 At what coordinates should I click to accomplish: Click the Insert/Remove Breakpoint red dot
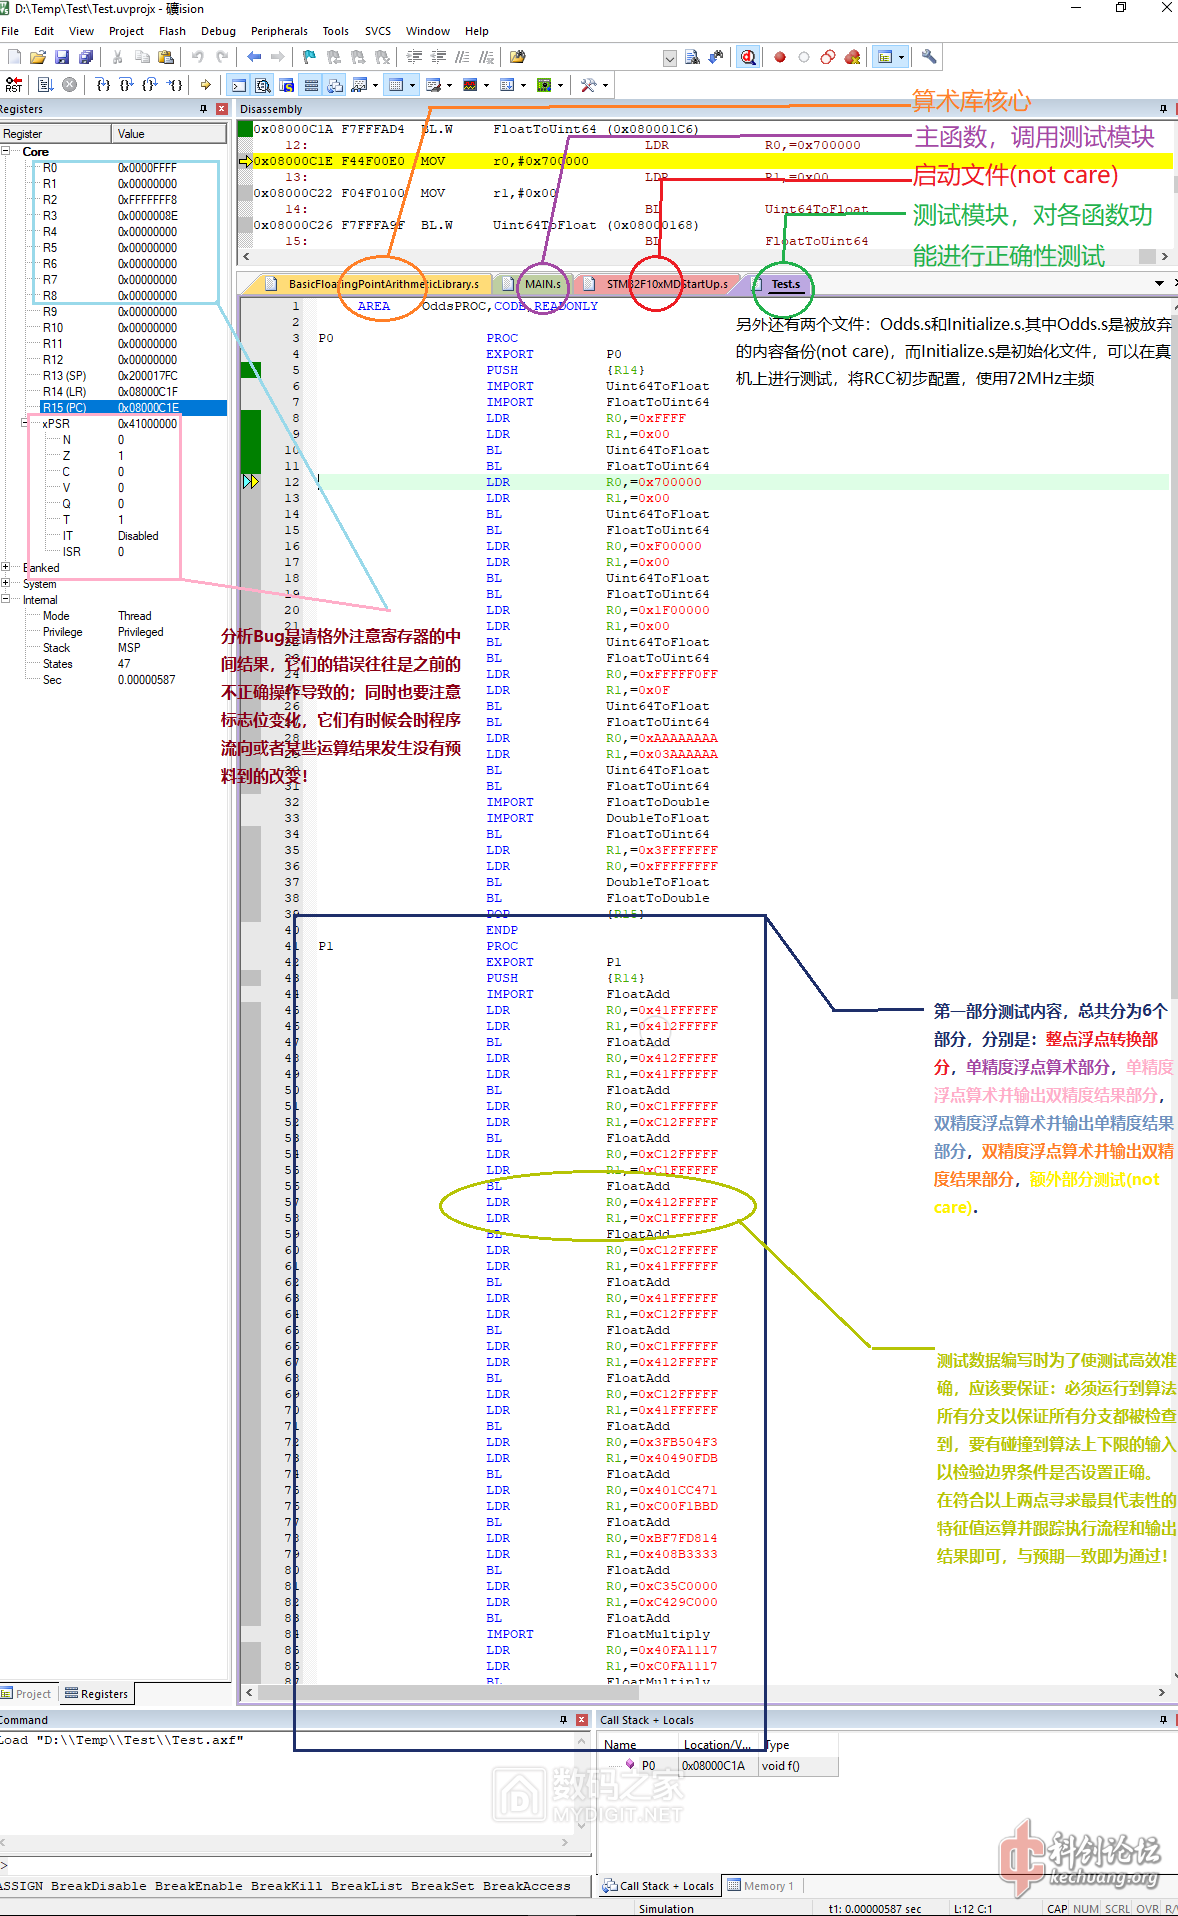[780, 57]
